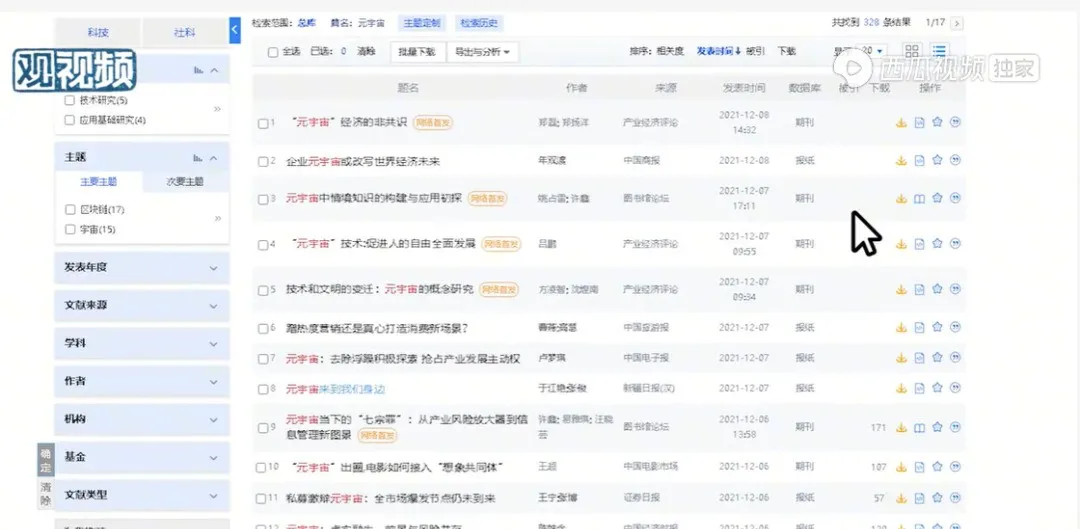Download 元宇宙:去除浮躁积极探索 article
The height and width of the screenshot is (529, 1080).
click(x=900, y=358)
